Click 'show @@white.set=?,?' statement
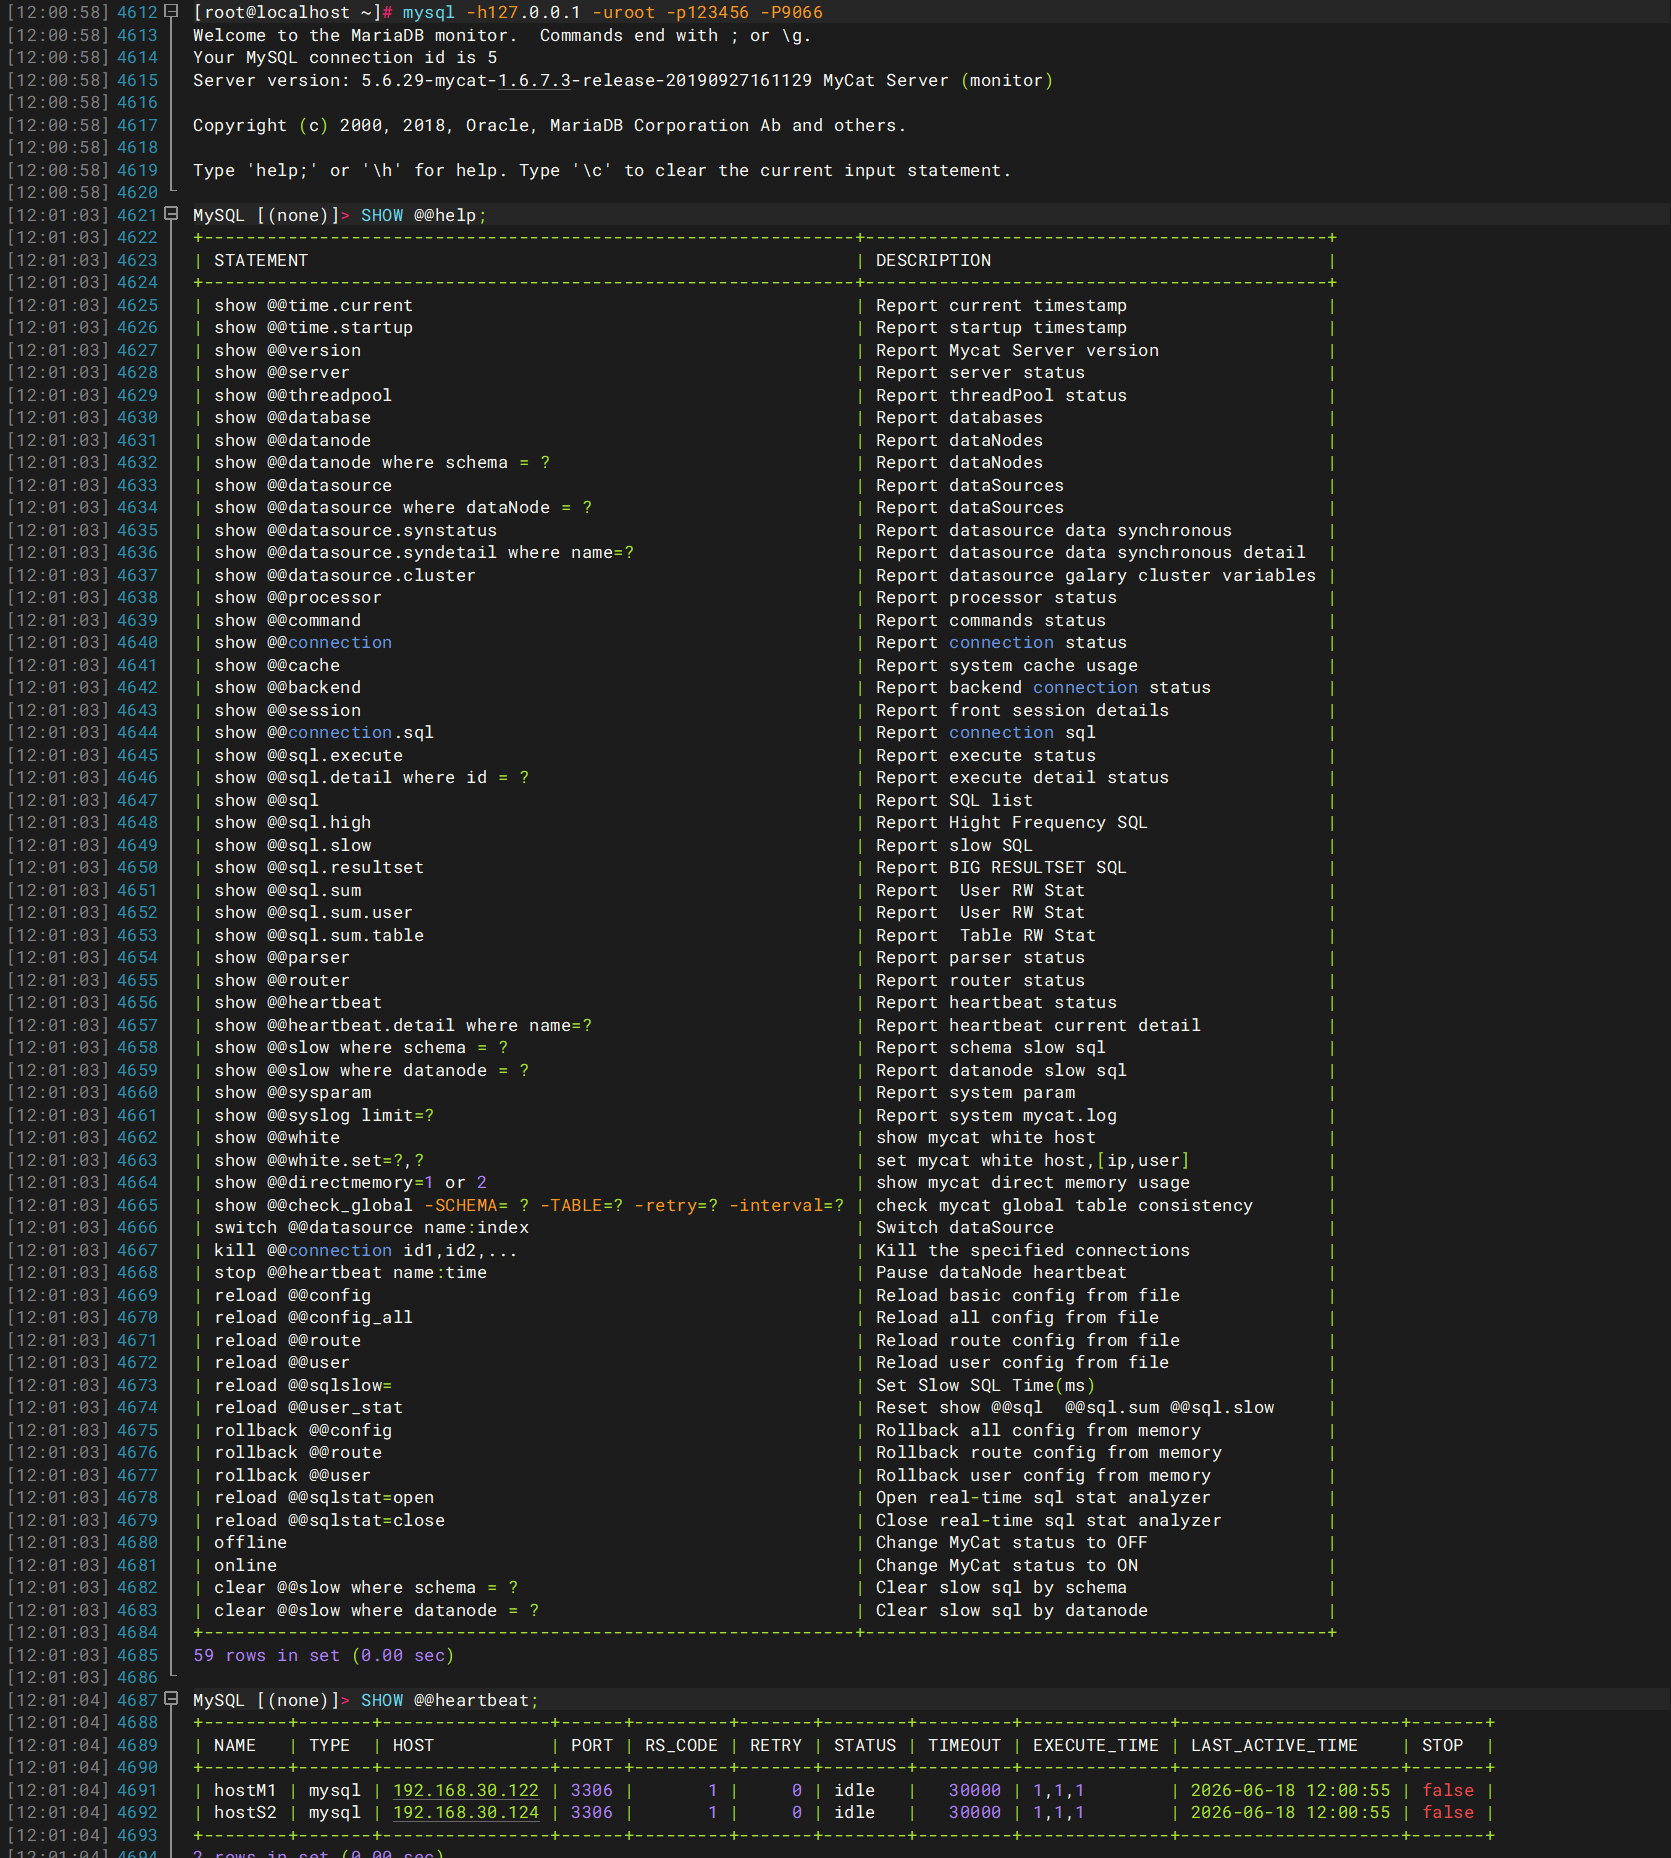 click(319, 1160)
